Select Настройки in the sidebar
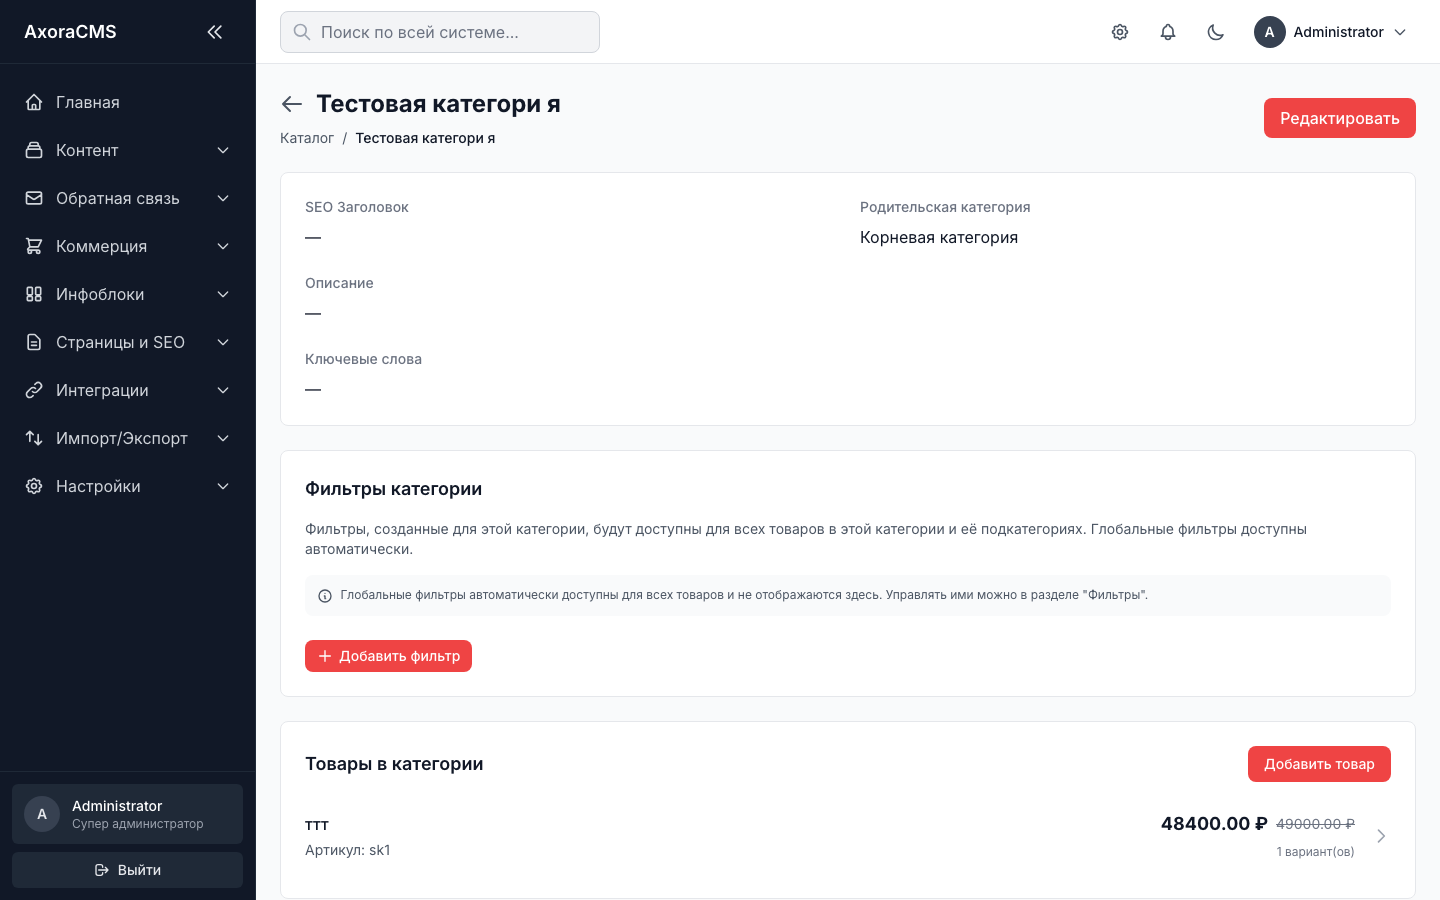Image resolution: width=1440 pixels, height=900 pixels. point(128,486)
